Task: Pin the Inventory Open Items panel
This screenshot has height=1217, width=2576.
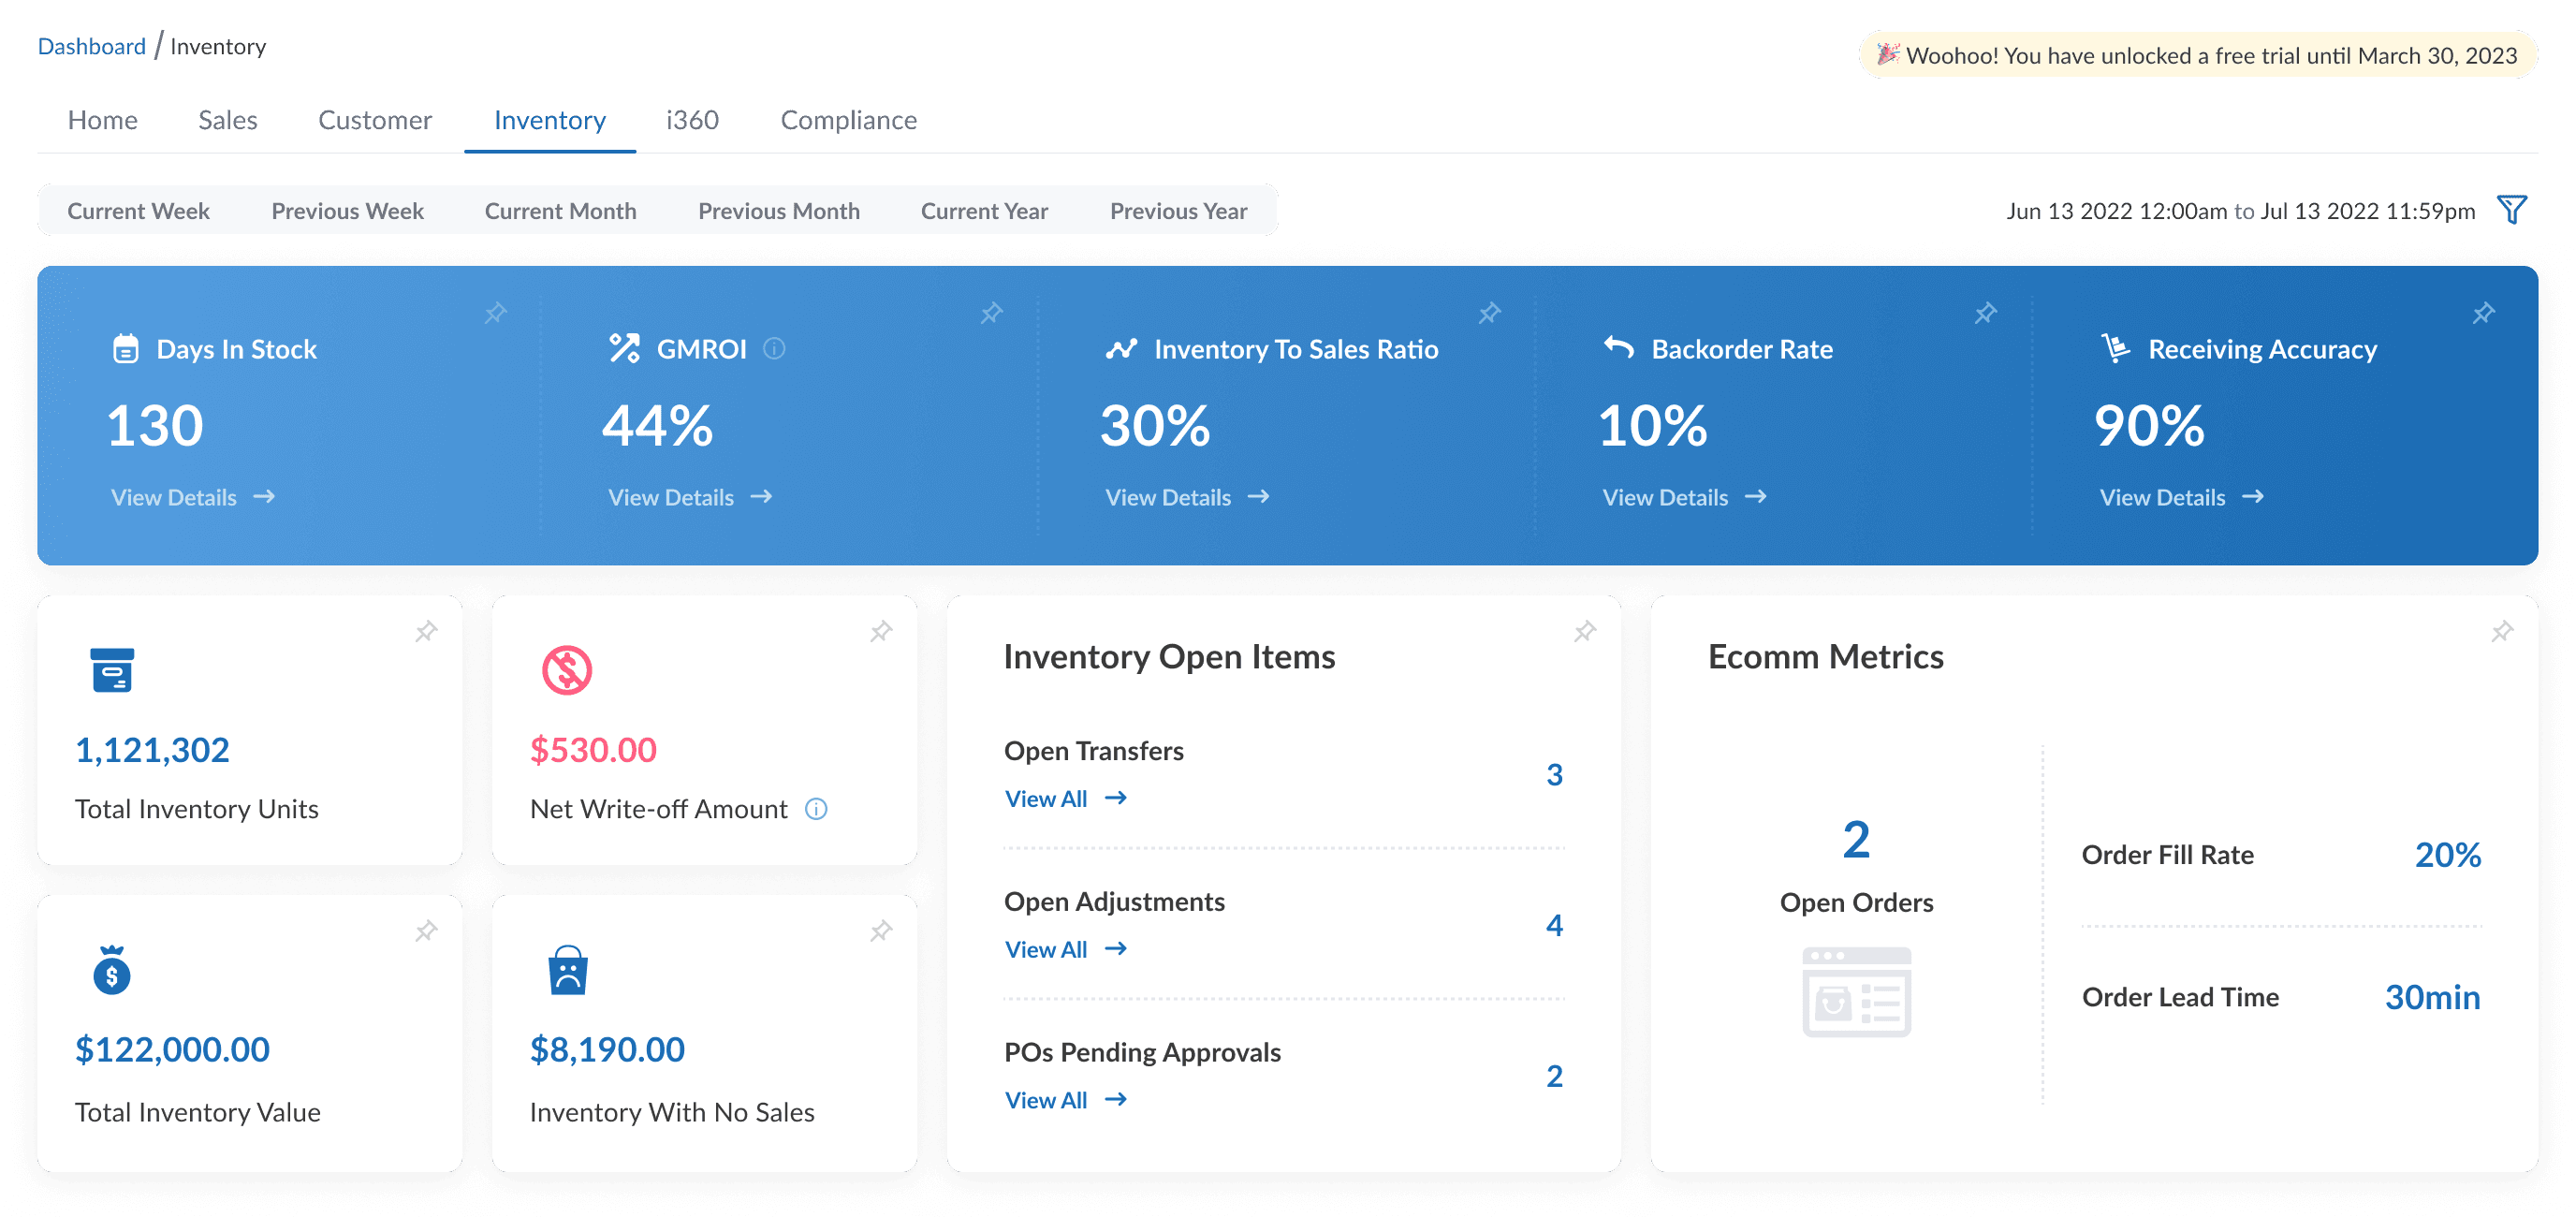Action: pyautogui.click(x=1584, y=631)
